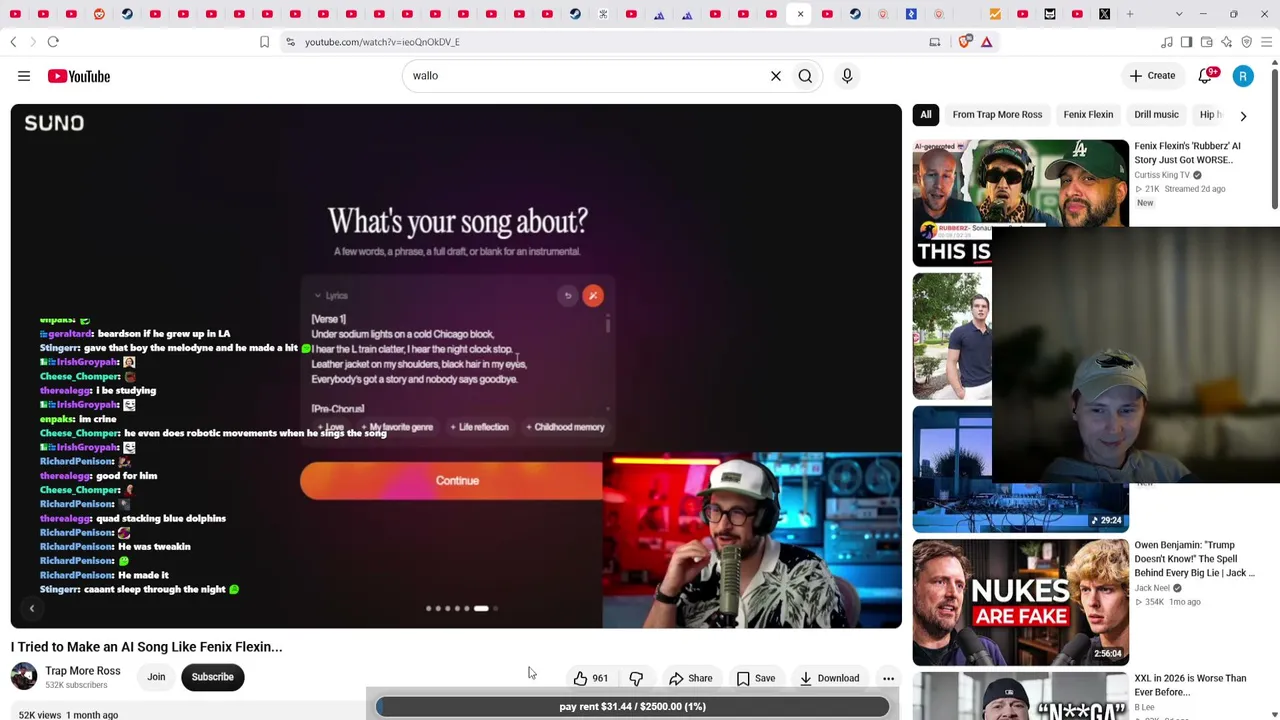Reload the page
The image size is (1280, 720).
pyautogui.click(x=53, y=42)
